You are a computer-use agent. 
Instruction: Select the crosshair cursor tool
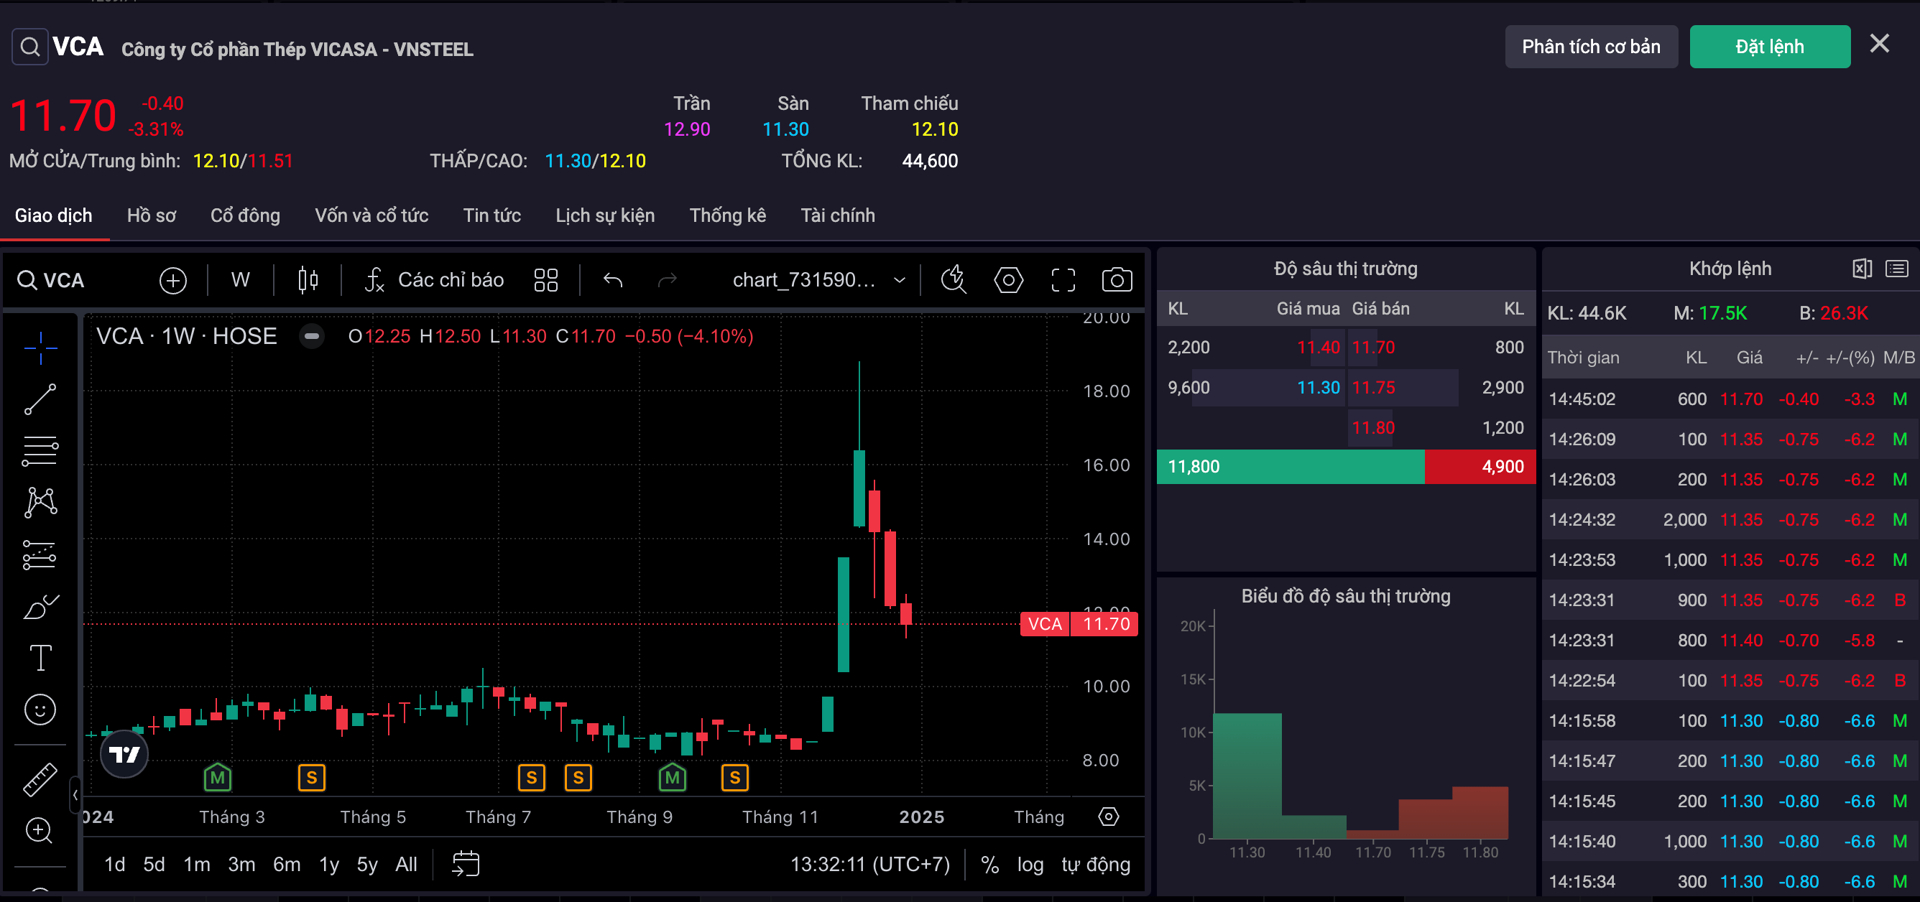point(40,347)
